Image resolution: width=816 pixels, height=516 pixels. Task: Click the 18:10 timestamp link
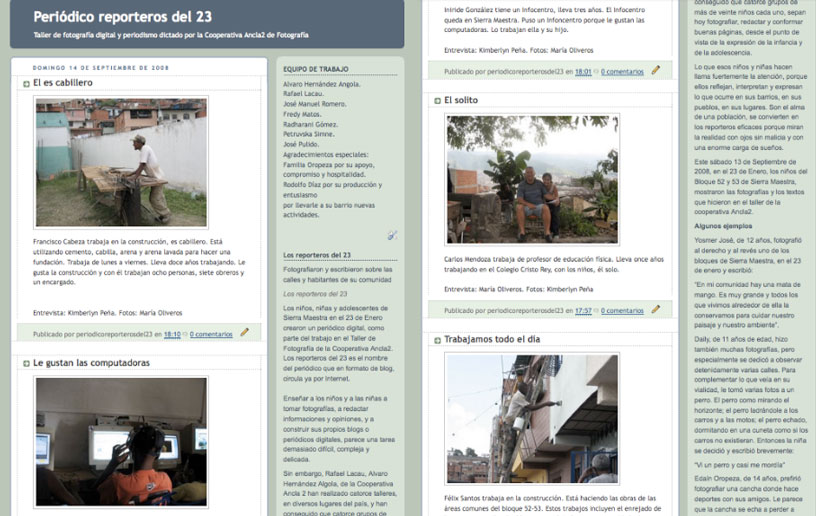(172, 334)
